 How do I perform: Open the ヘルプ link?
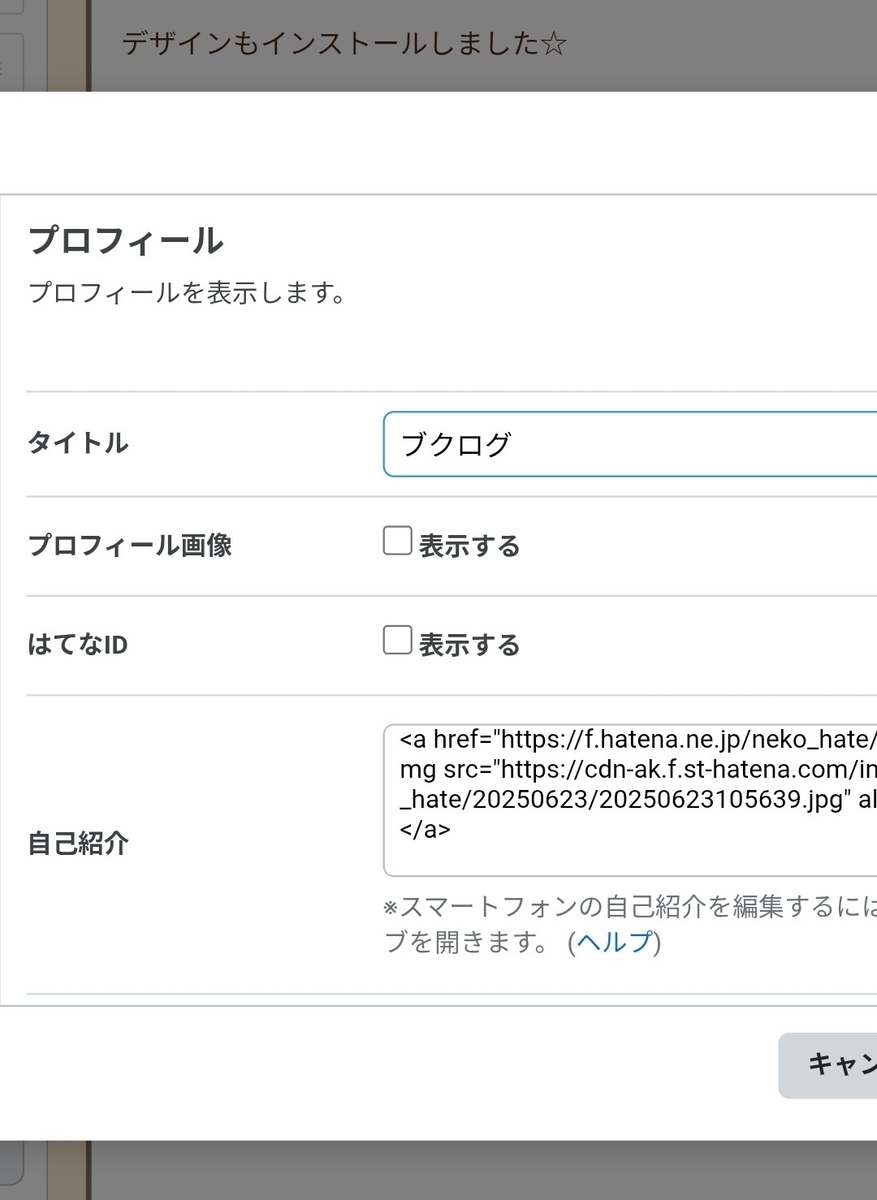[x=614, y=942]
